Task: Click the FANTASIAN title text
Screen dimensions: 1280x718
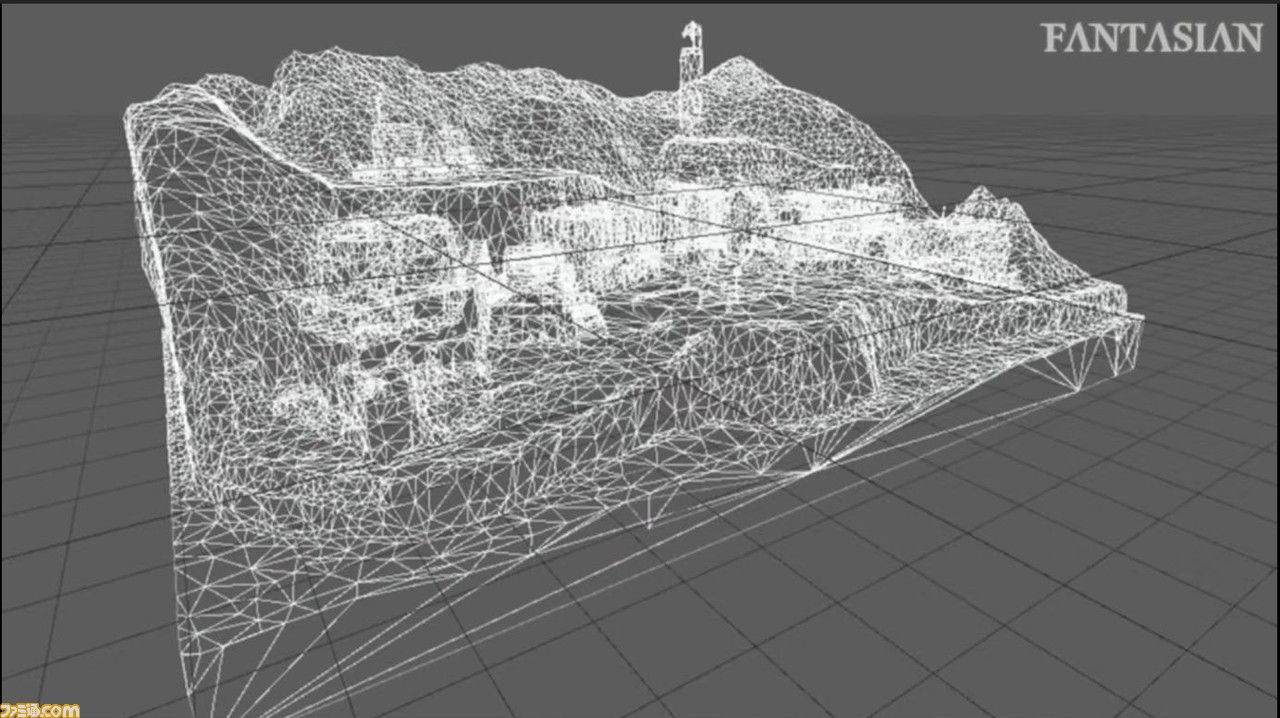Action: (x=1152, y=38)
